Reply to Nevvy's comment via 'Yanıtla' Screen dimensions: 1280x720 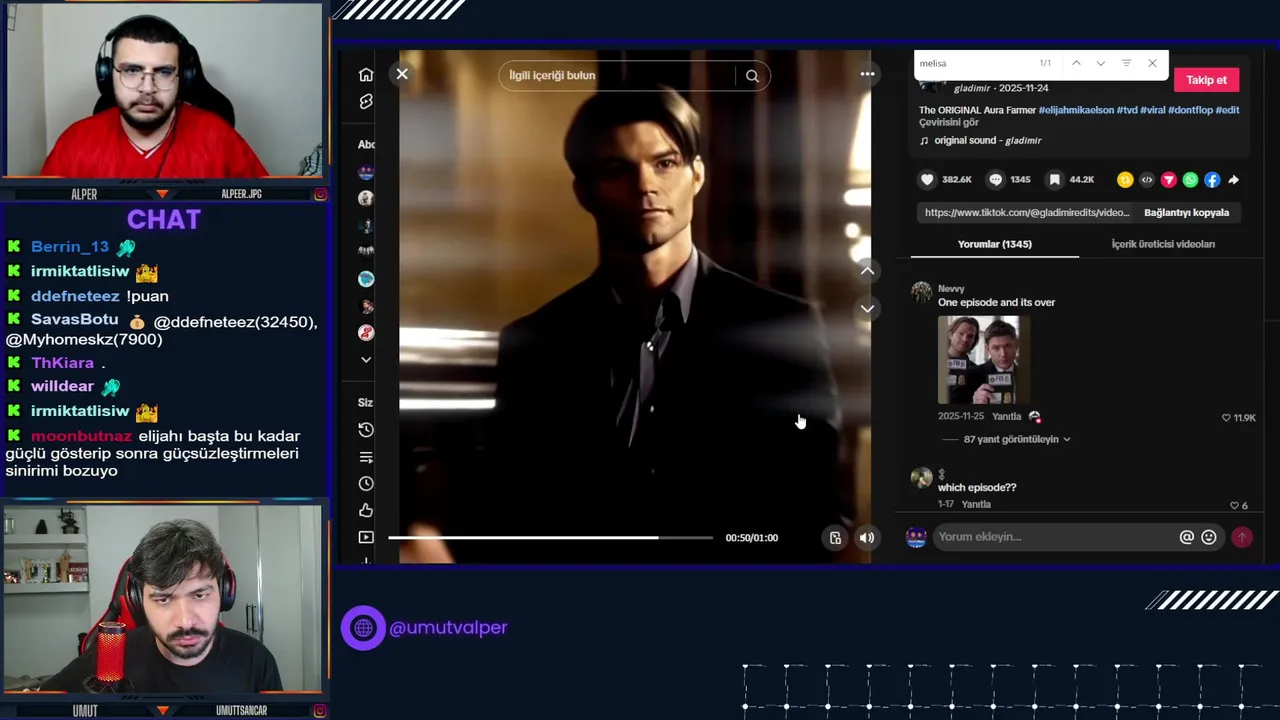[1006, 416]
